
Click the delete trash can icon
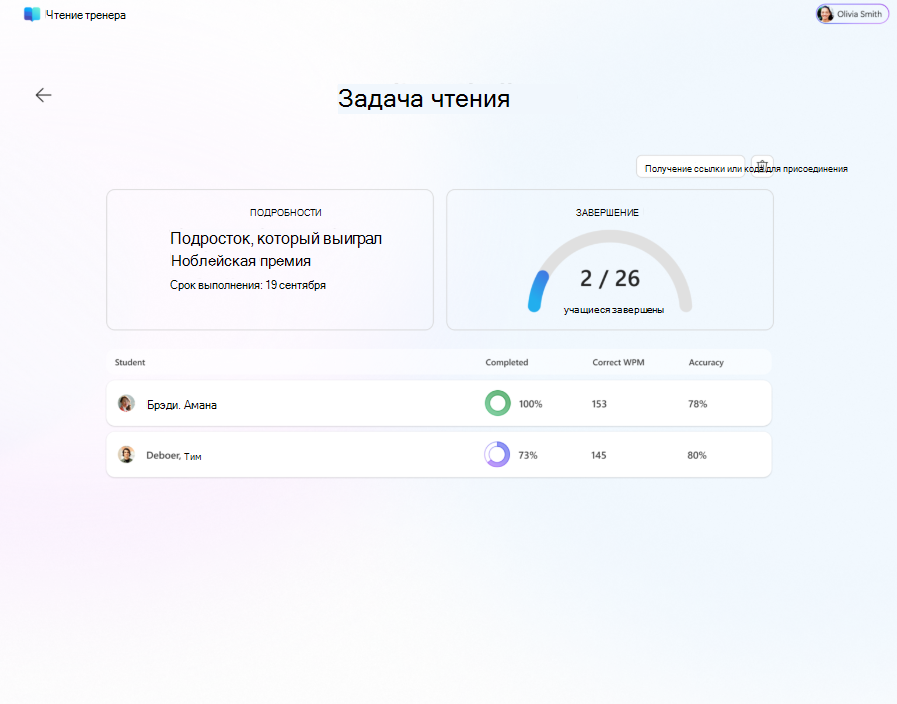pyautogui.click(x=762, y=166)
